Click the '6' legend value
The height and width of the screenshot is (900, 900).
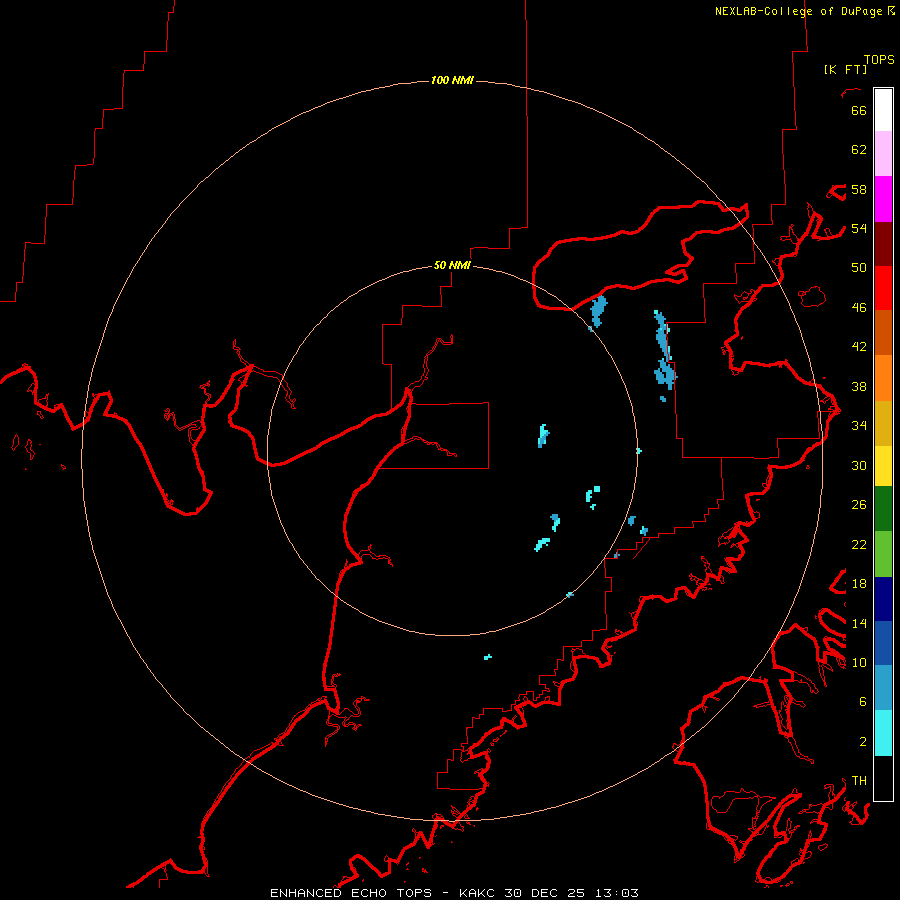[x=863, y=702]
